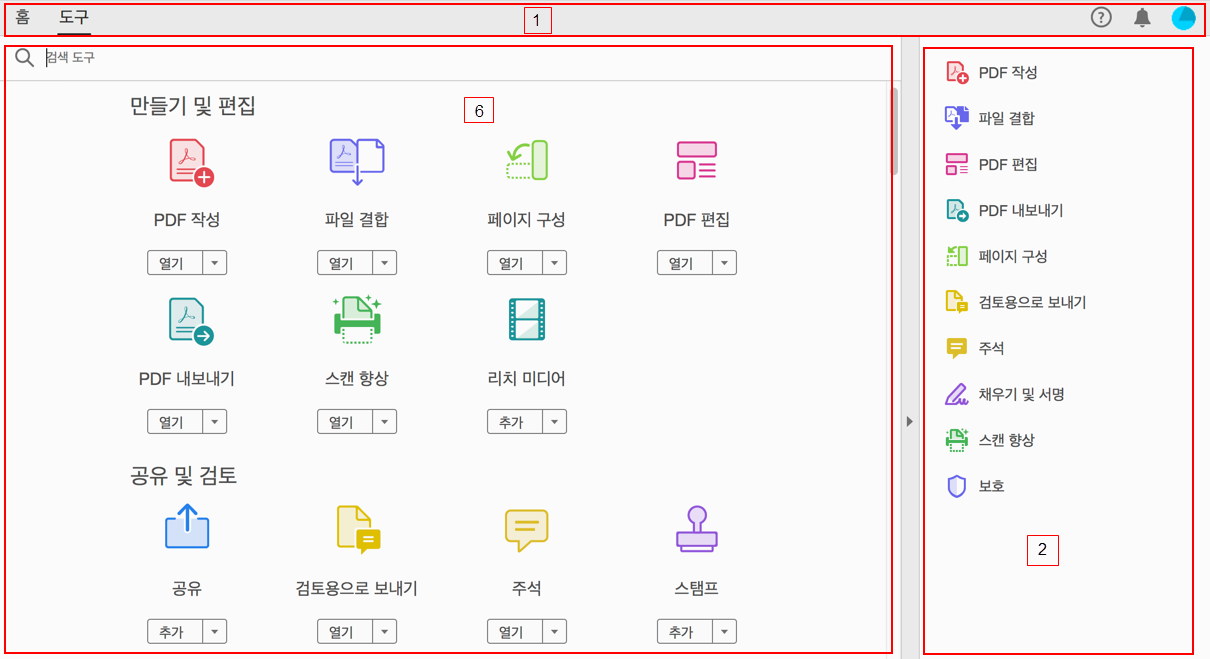Click the help question mark icon
Screen dimensions: 1210x659
[x=1101, y=17]
